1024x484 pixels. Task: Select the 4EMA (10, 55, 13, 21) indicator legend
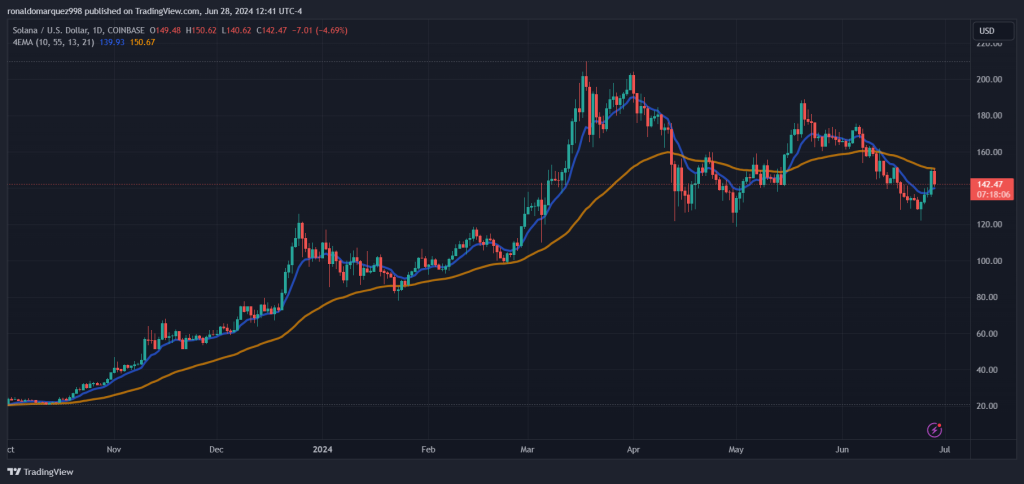pos(53,40)
